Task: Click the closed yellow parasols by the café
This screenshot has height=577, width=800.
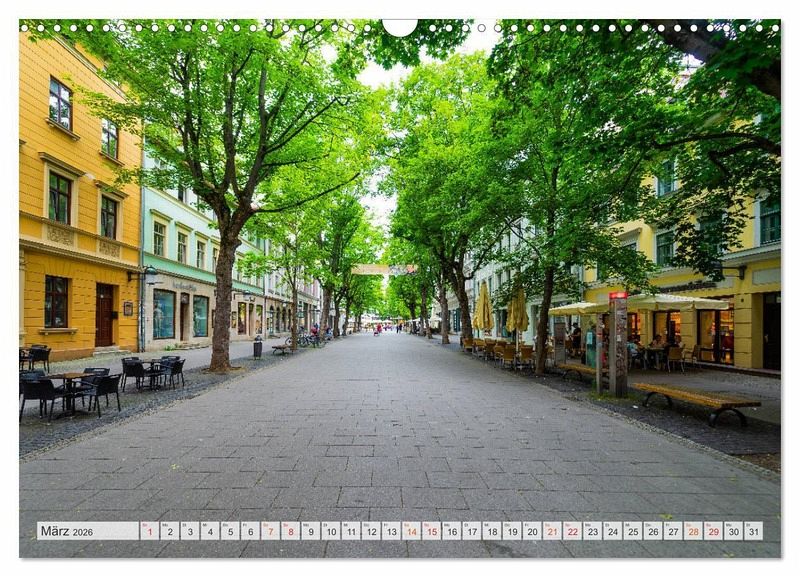Action: click(x=516, y=311)
